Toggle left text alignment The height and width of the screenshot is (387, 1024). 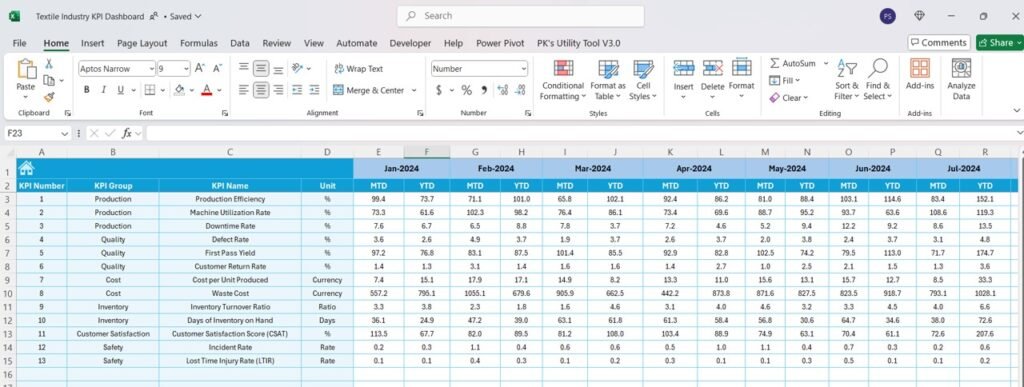tap(244, 90)
